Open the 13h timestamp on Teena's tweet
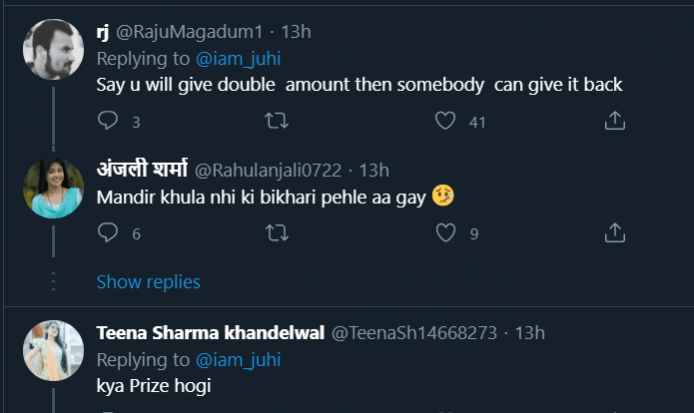Image resolution: width=694 pixels, height=413 pixels. coord(529,333)
